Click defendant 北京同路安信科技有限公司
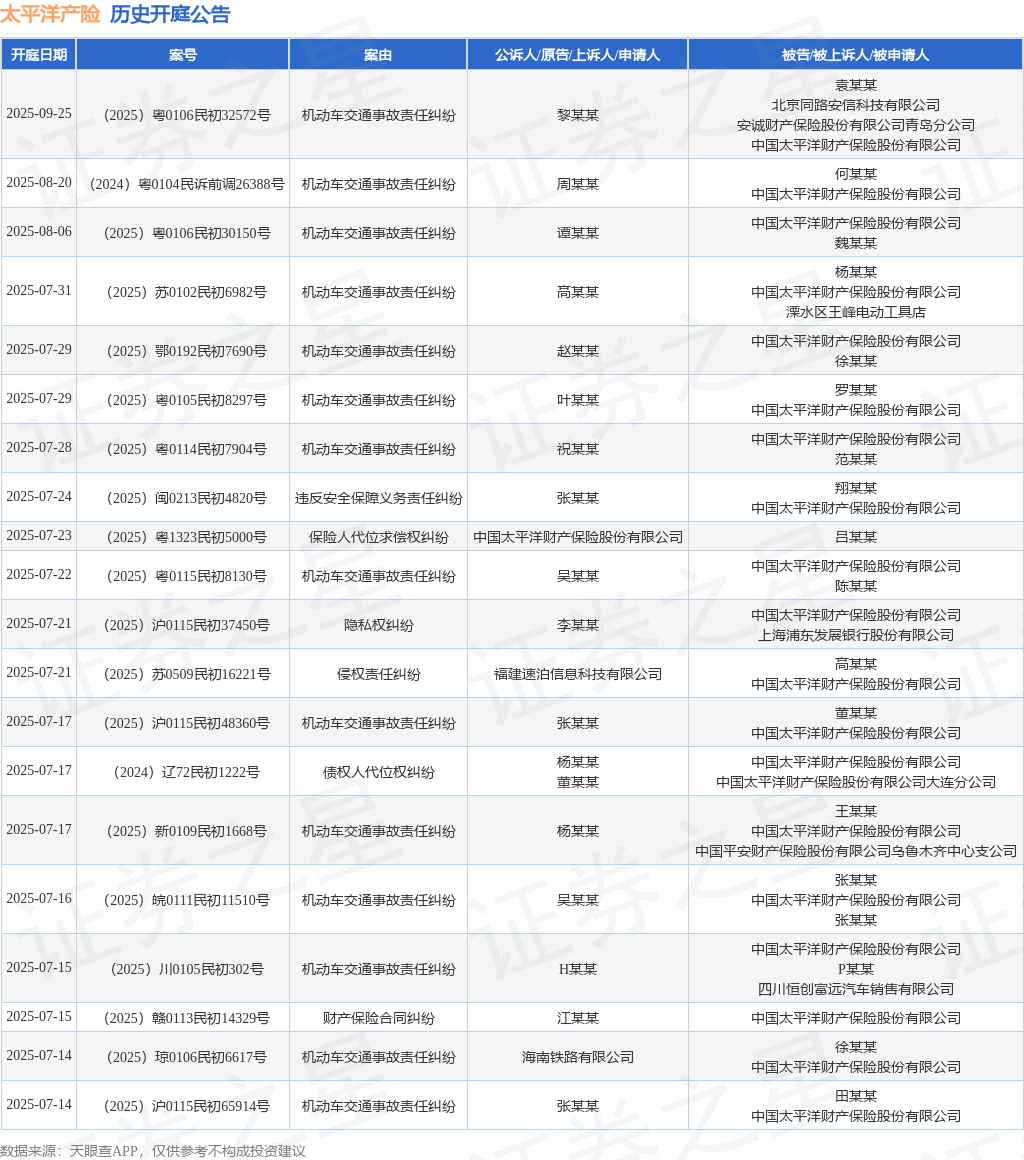The height and width of the screenshot is (1160, 1024). click(856, 105)
